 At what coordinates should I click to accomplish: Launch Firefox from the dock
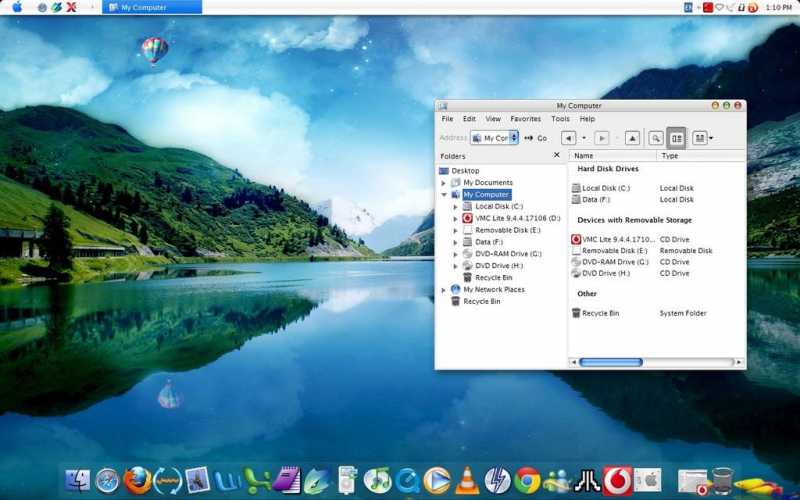(x=138, y=481)
